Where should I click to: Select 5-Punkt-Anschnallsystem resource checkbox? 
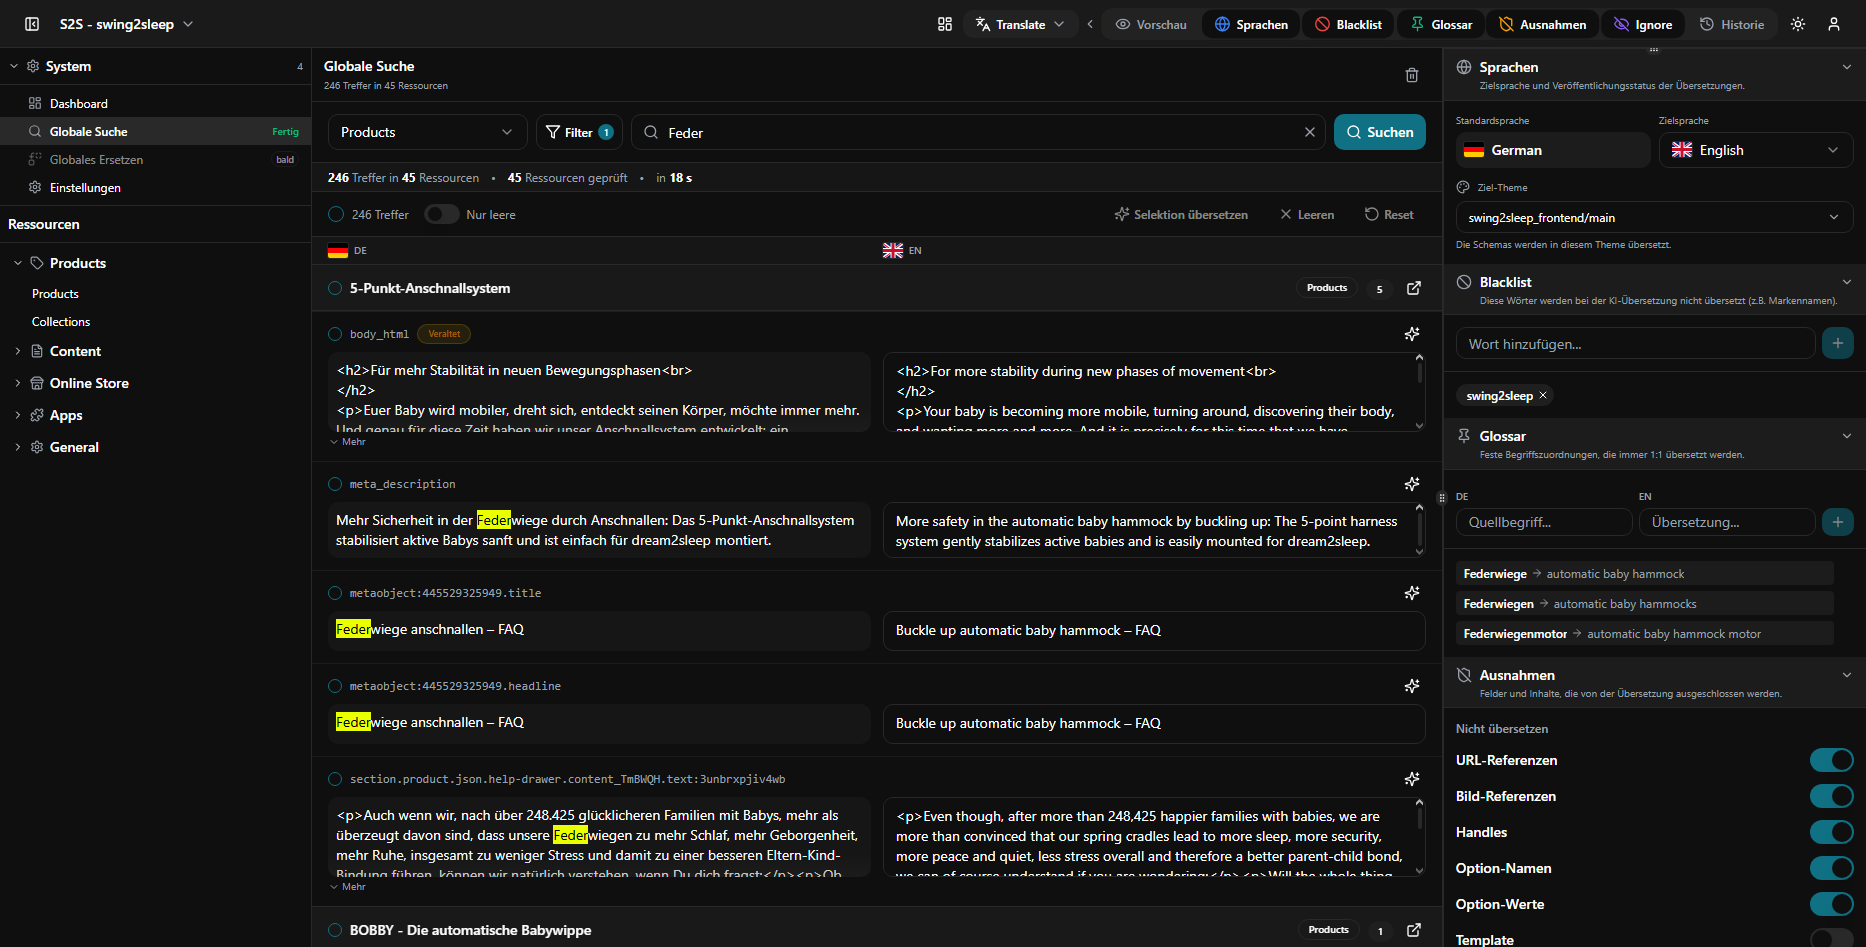(x=335, y=288)
